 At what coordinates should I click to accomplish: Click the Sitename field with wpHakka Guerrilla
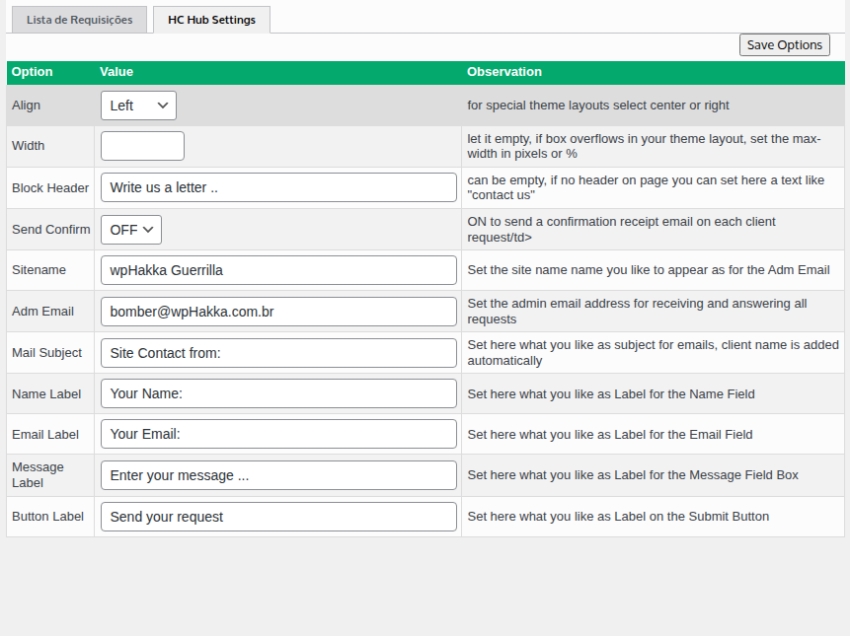[278, 270]
